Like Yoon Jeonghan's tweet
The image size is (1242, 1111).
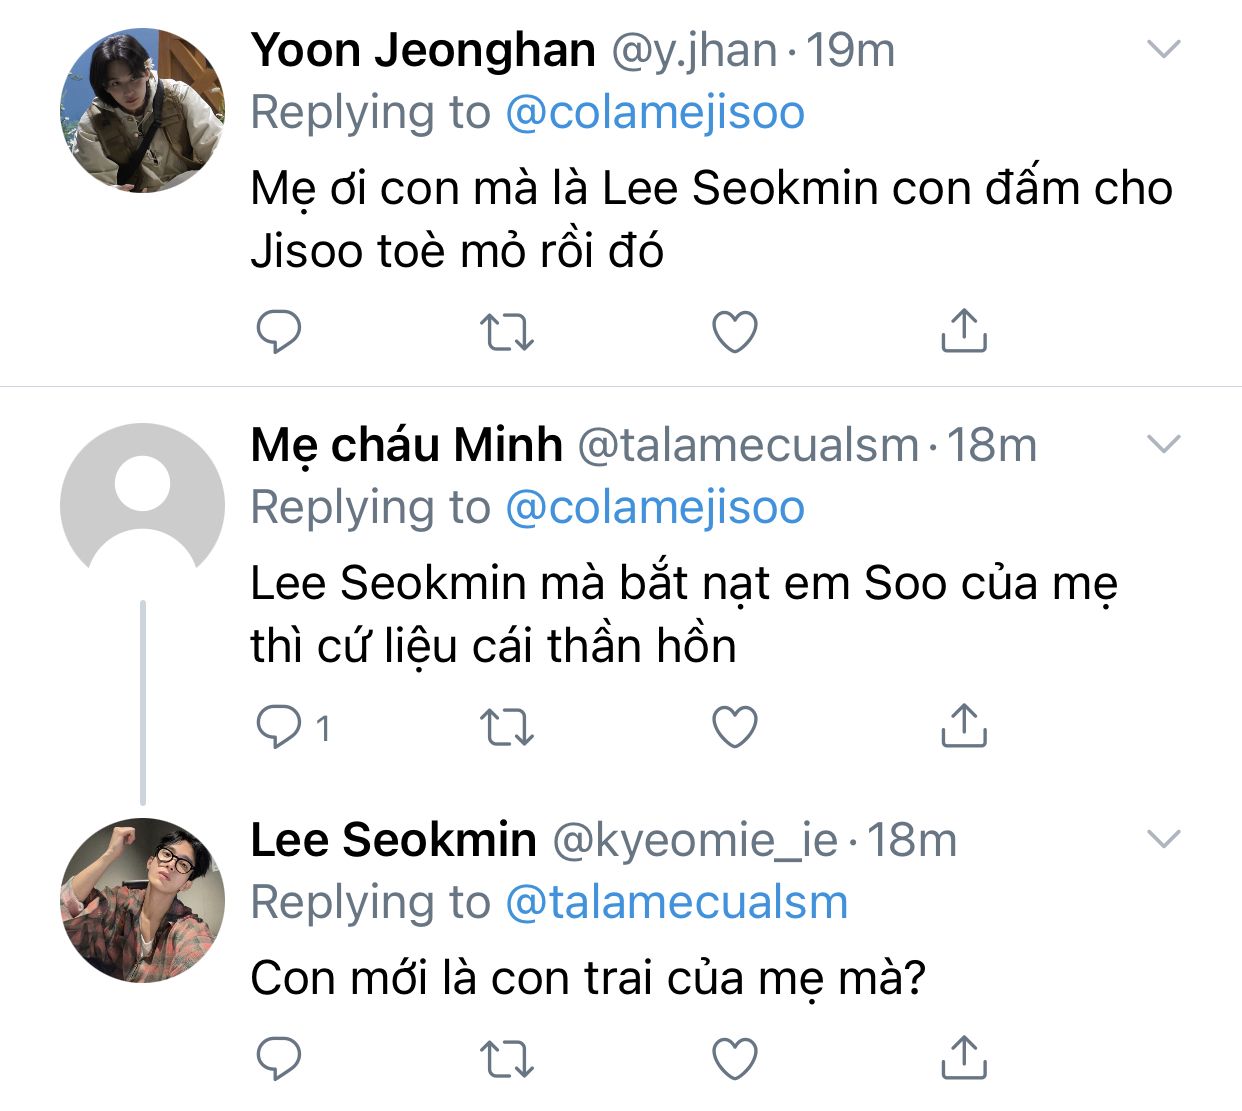734,332
